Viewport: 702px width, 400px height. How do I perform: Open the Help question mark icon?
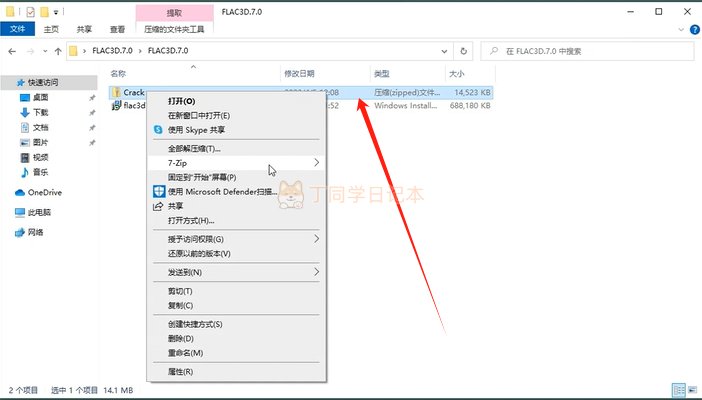point(694,30)
